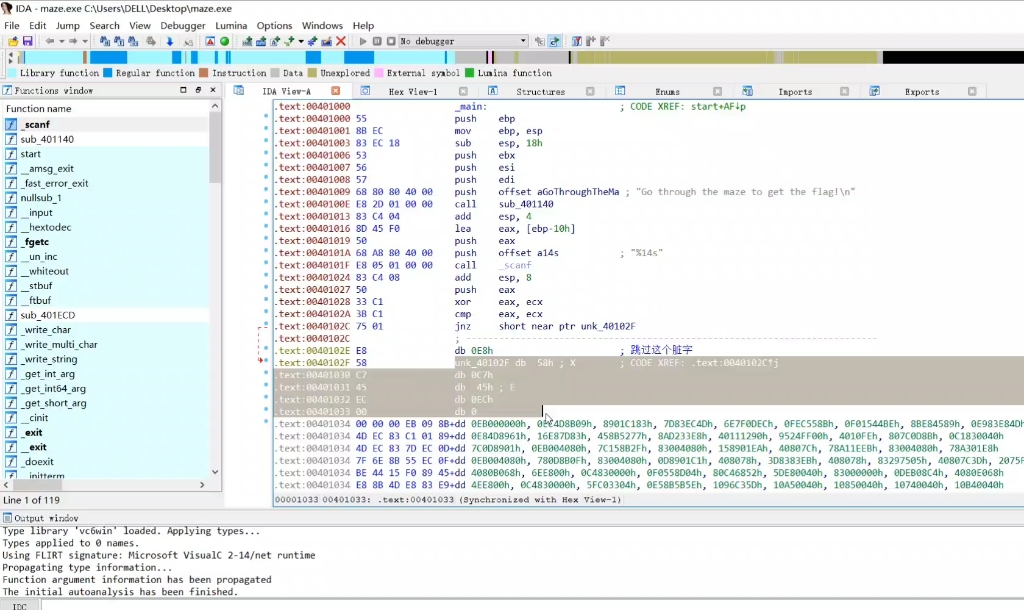Close the Imports tab
This screenshot has height=610, width=1024.
tap(844, 91)
